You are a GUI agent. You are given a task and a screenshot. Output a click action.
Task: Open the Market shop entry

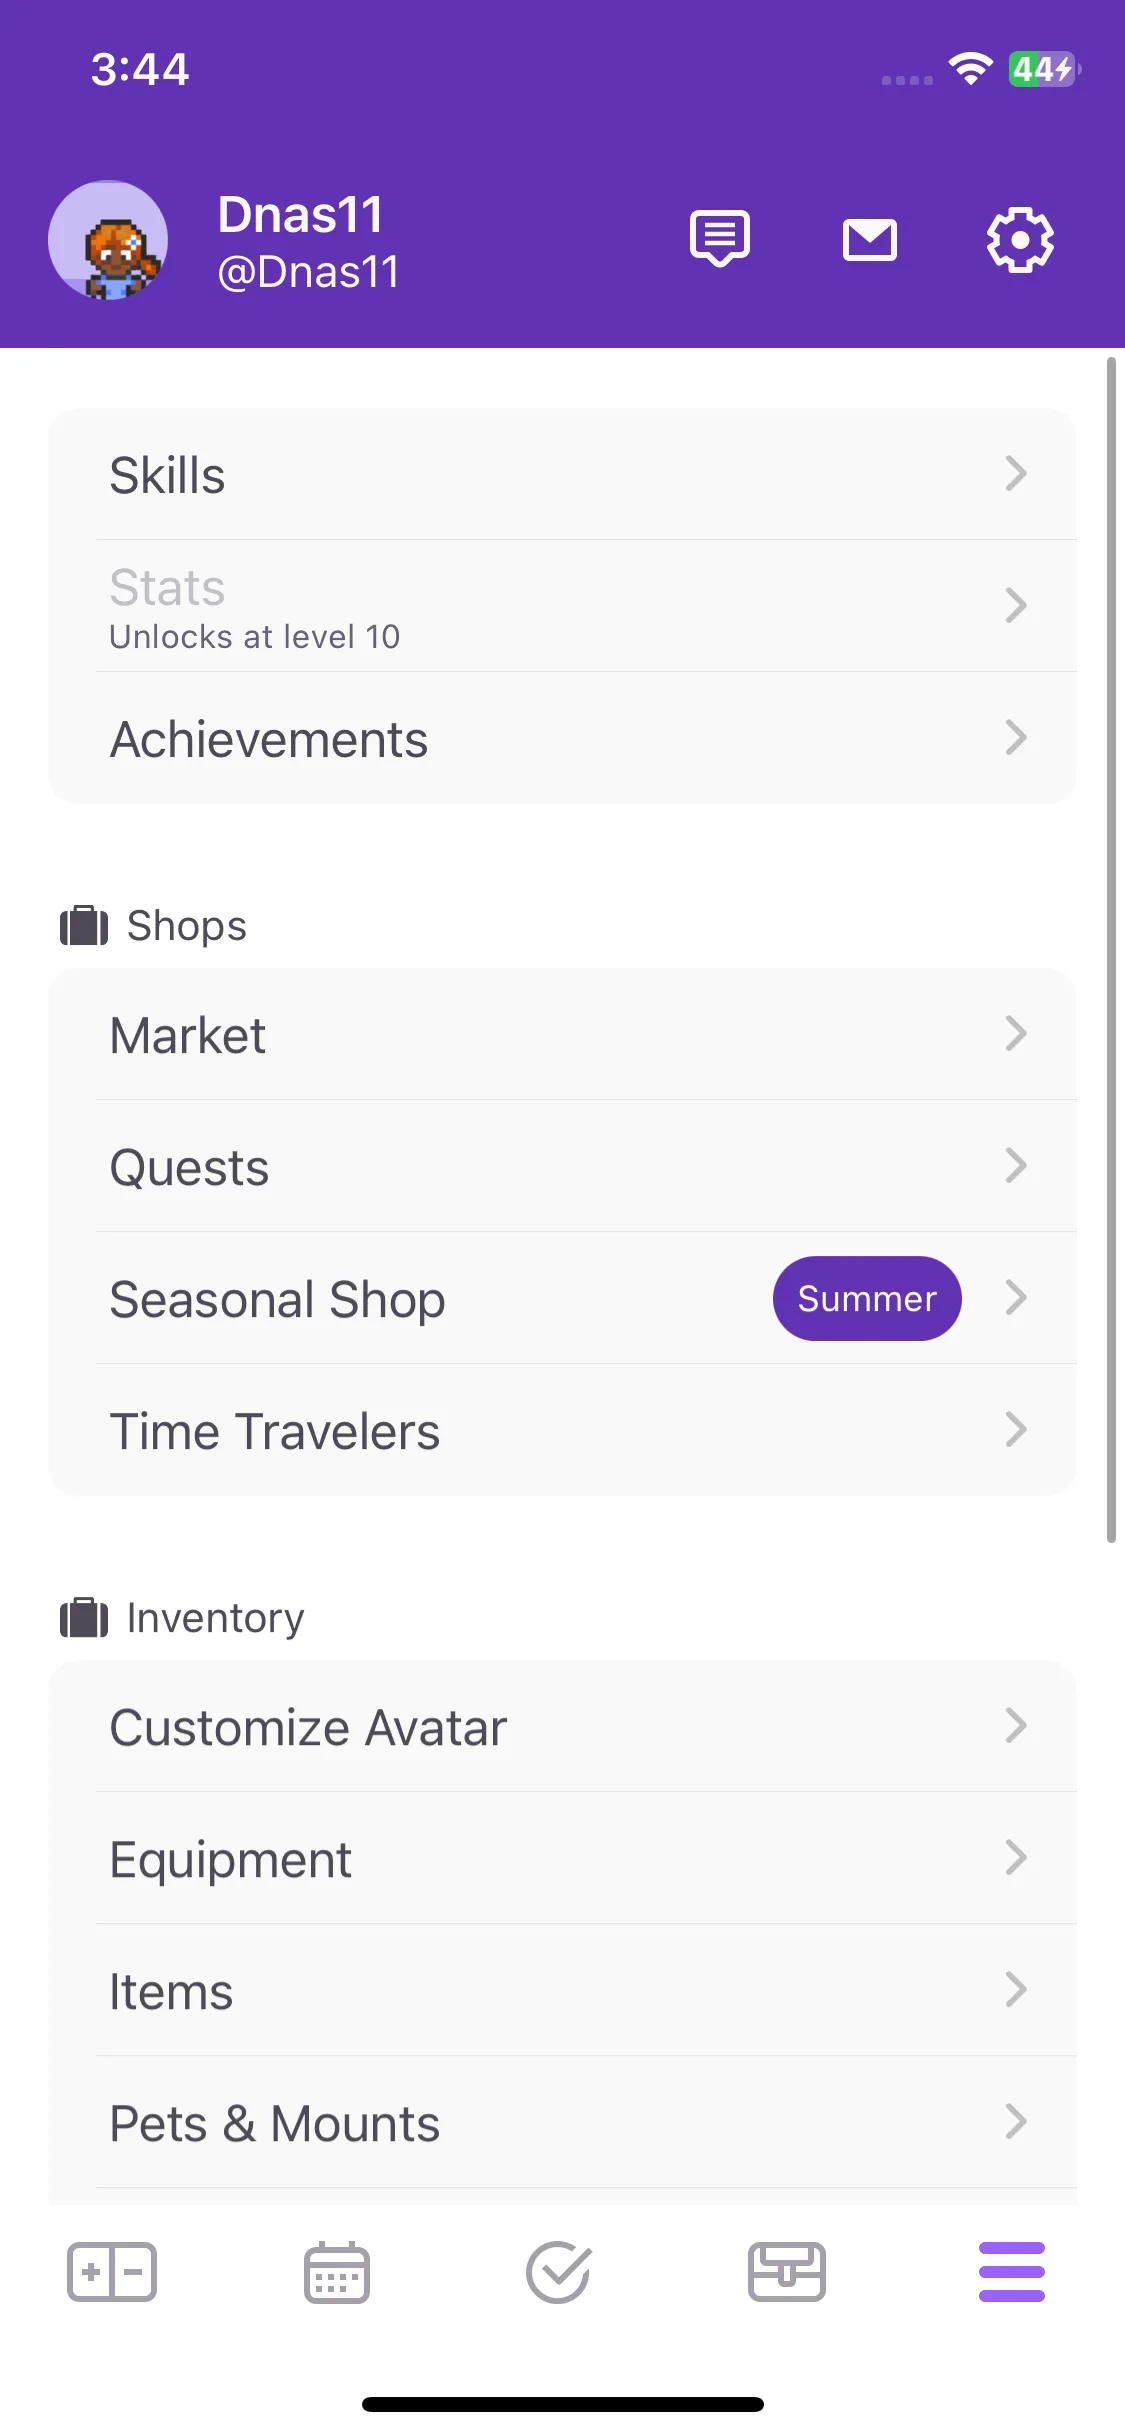click(x=563, y=1034)
